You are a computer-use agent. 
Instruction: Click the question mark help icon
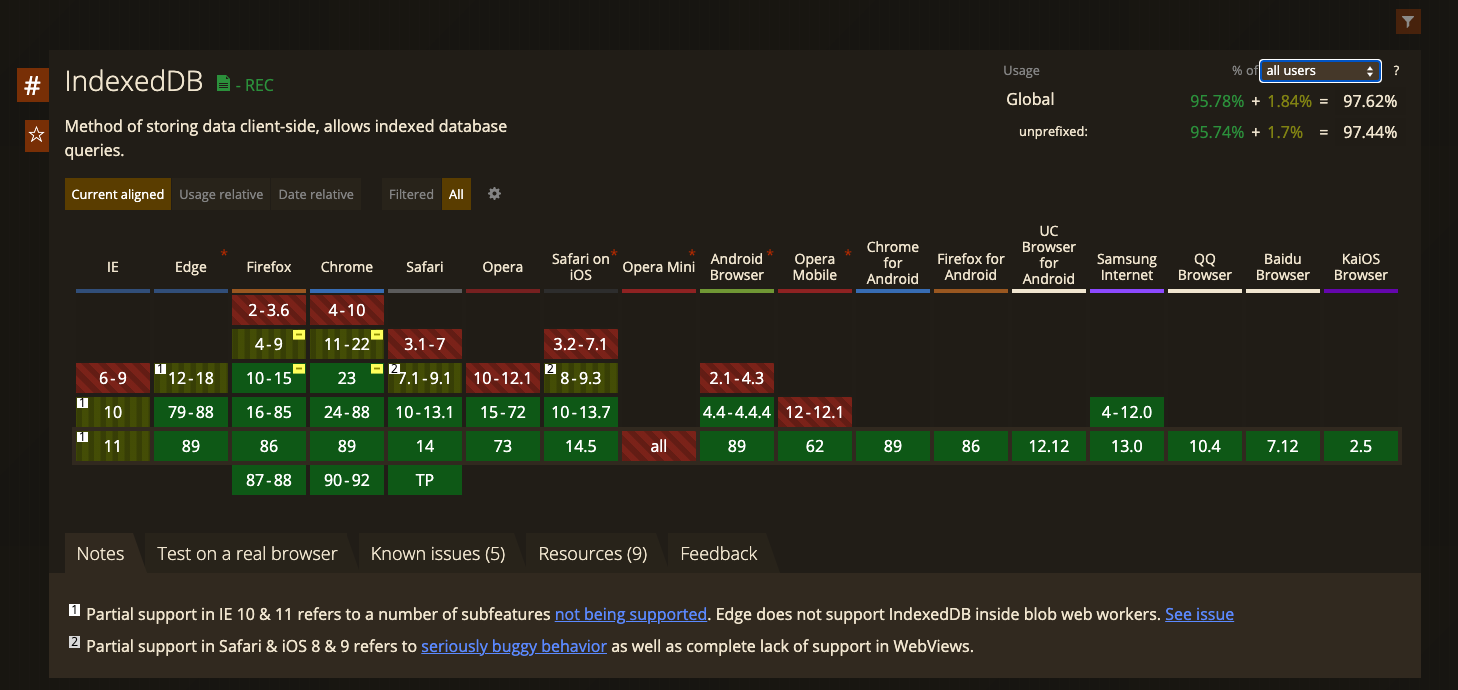pyautogui.click(x=1396, y=71)
